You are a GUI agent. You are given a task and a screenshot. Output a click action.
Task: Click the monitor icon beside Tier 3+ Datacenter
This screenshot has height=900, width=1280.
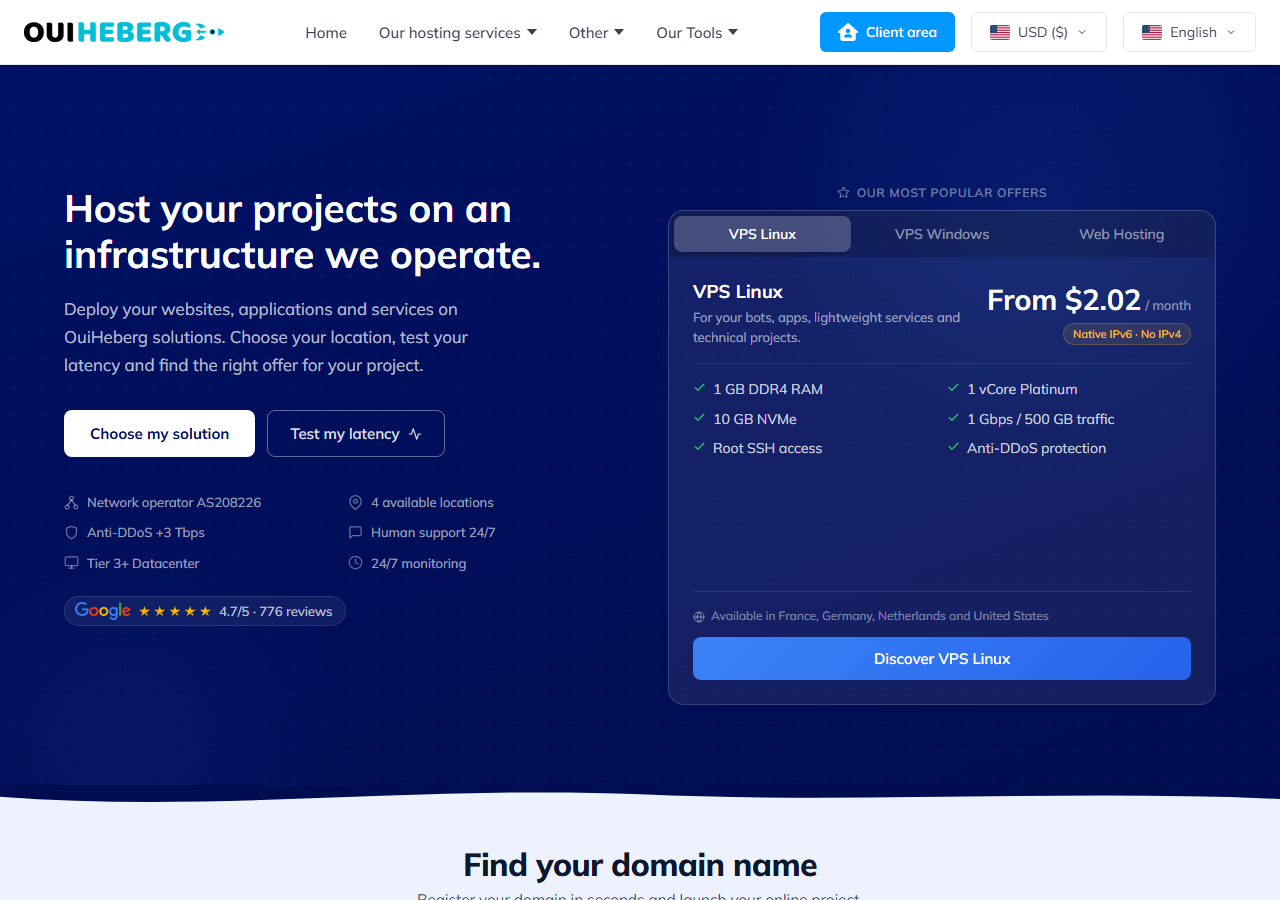pyautogui.click(x=71, y=563)
